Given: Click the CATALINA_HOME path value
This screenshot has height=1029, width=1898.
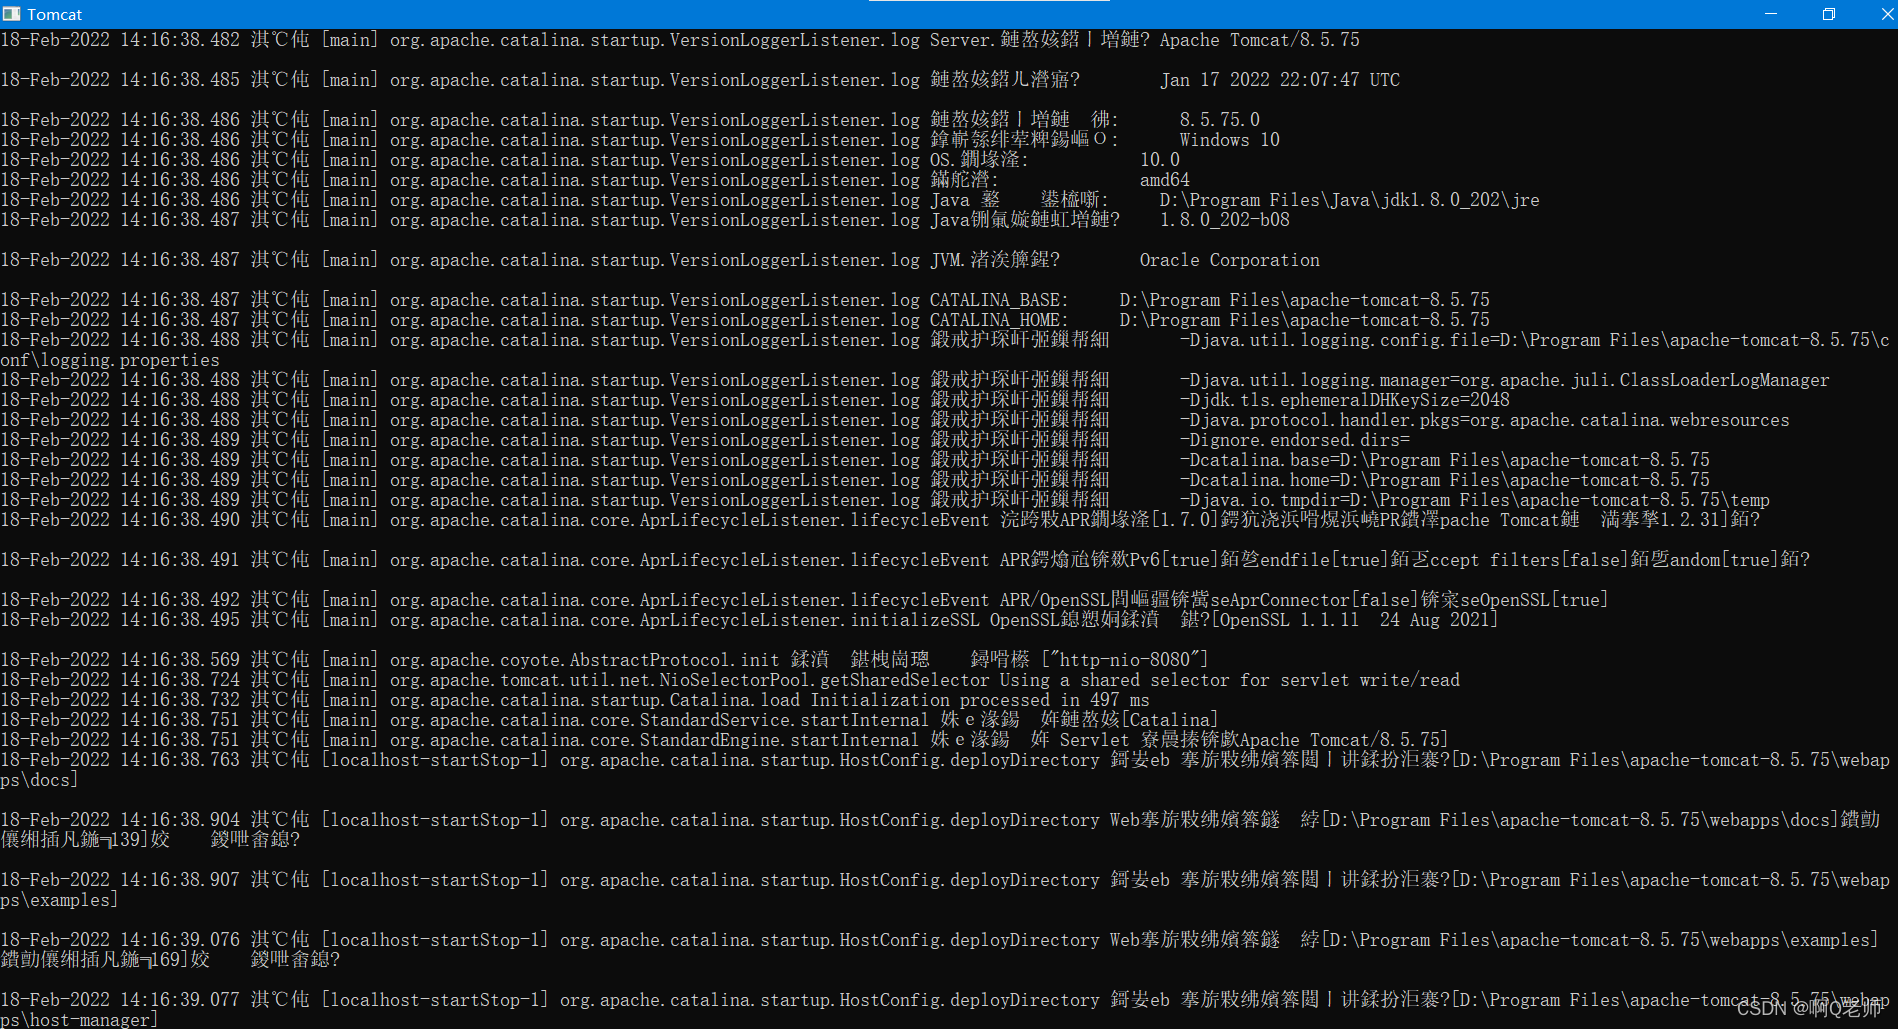Looking at the screenshot, I should (x=1305, y=320).
